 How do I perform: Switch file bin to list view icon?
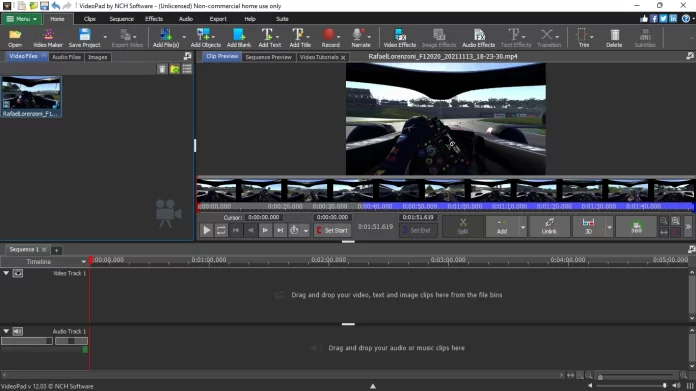tap(187, 69)
